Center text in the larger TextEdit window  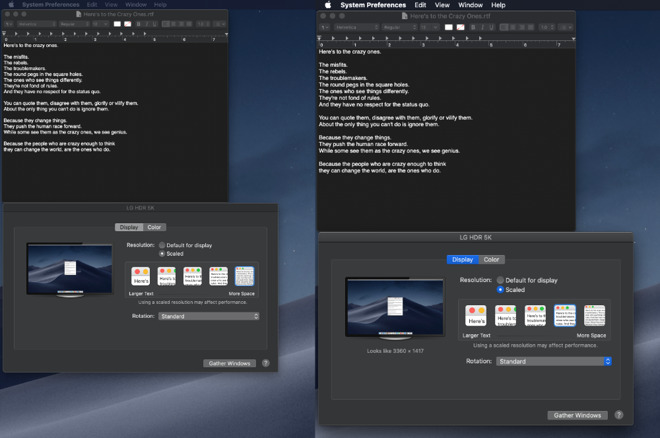(x=513, y=27)
